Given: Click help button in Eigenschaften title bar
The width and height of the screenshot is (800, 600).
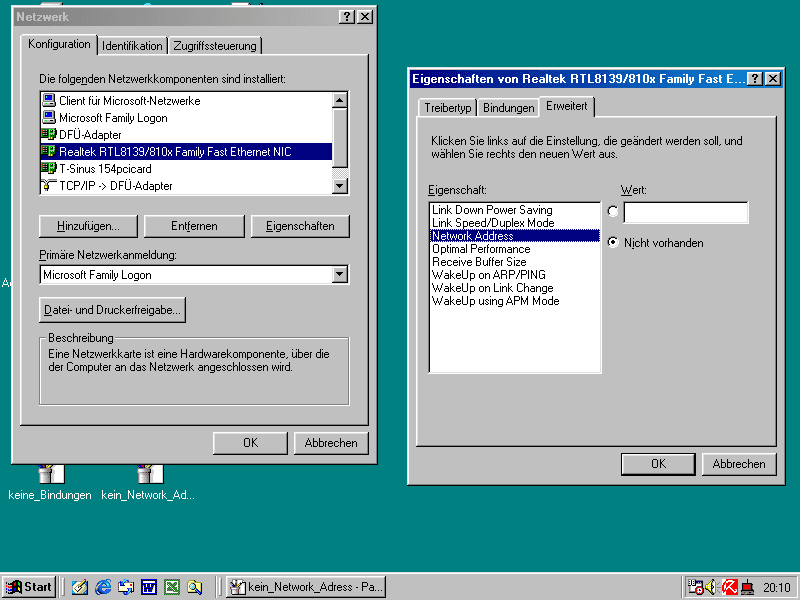Looking at the screenshot, I should click(x=755, y=79).
